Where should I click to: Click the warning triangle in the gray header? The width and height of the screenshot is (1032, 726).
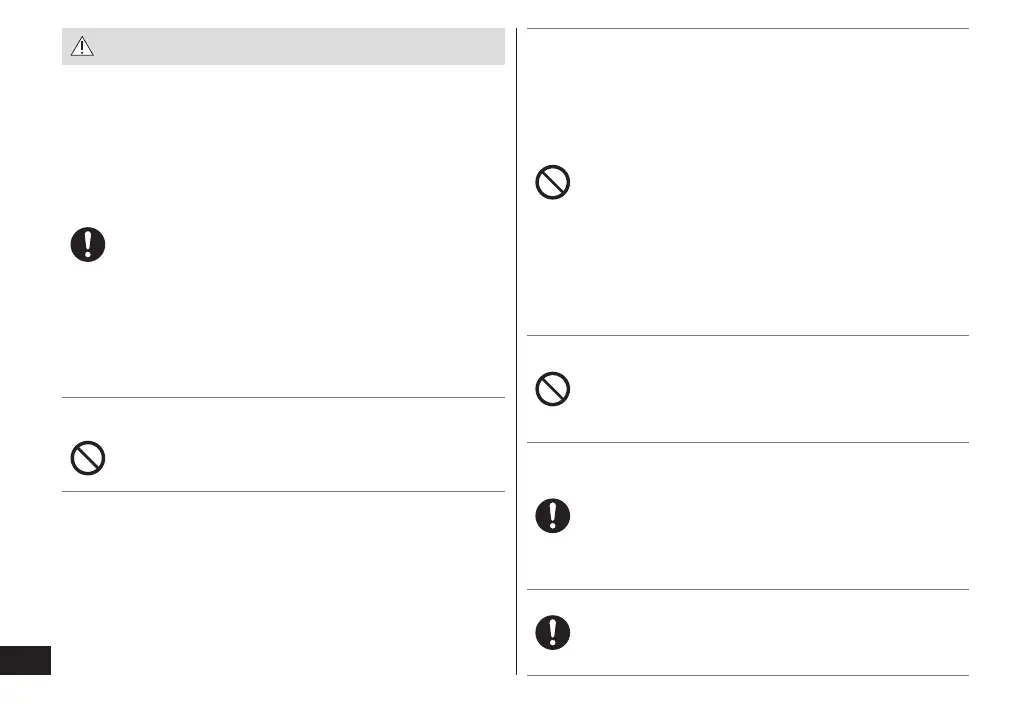tap(82, 47)
